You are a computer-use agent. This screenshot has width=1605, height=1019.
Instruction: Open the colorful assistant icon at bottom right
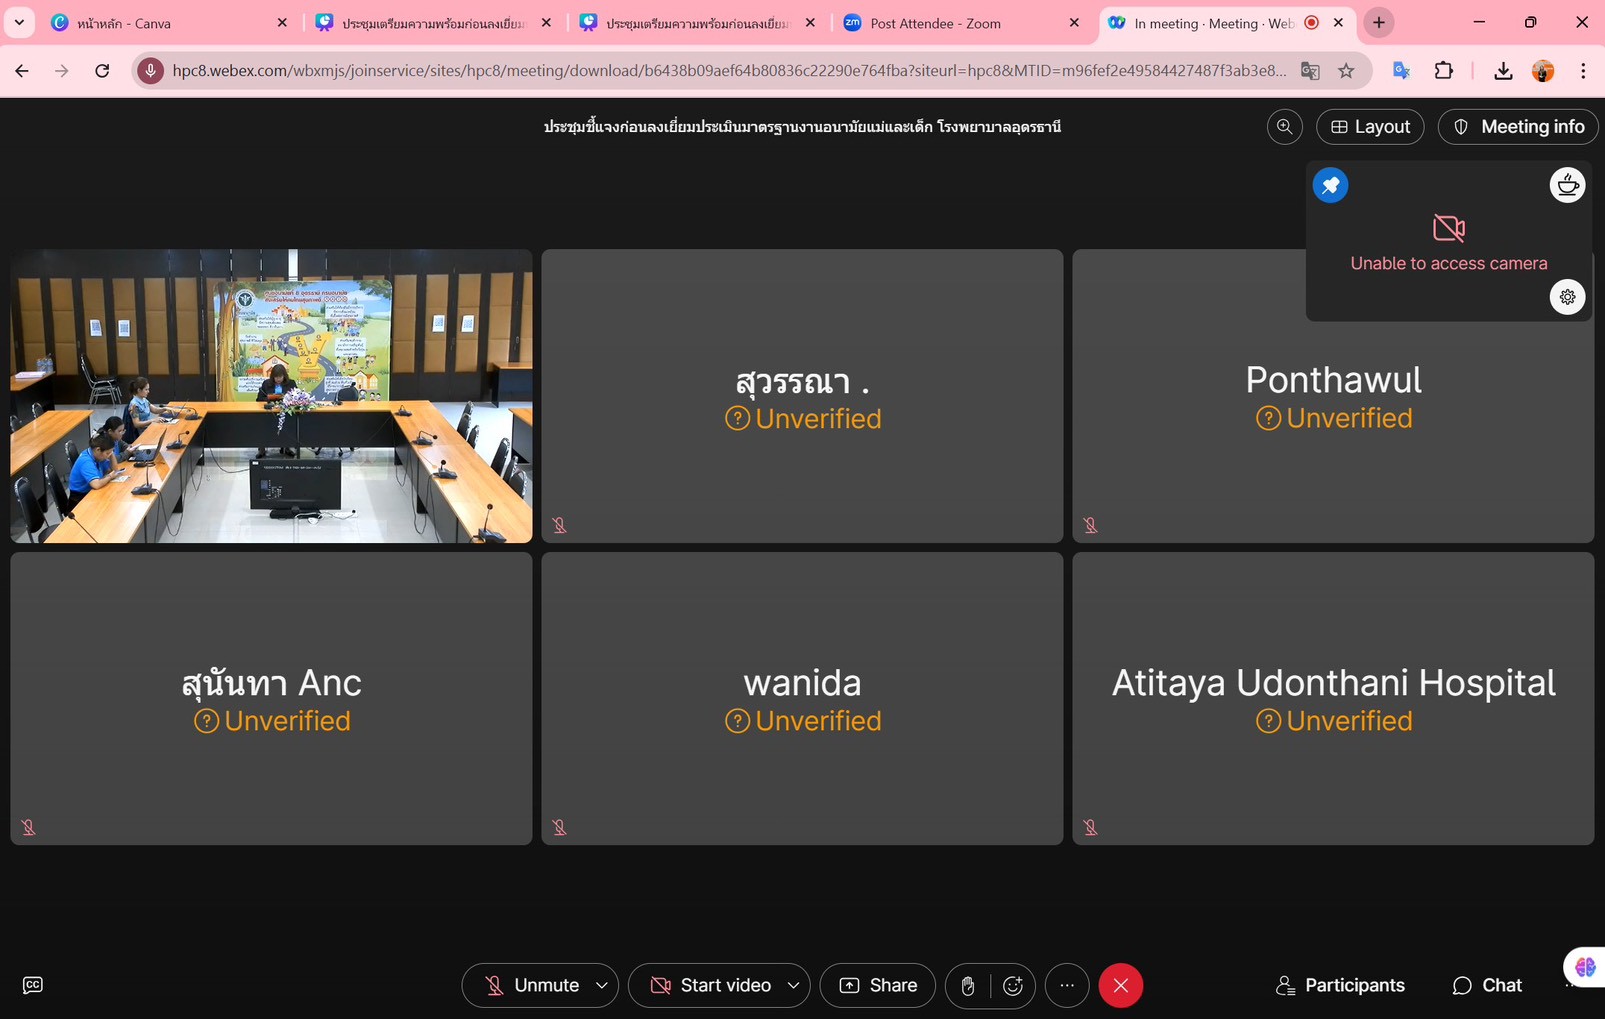click(x=1585, y=967)
